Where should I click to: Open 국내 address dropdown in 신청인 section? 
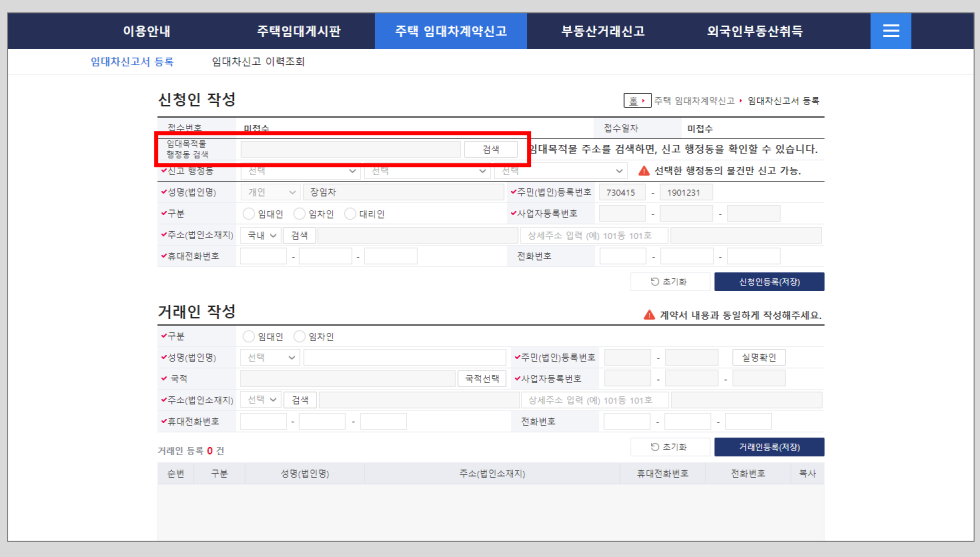pyautogui.click(x=261, y=235)
